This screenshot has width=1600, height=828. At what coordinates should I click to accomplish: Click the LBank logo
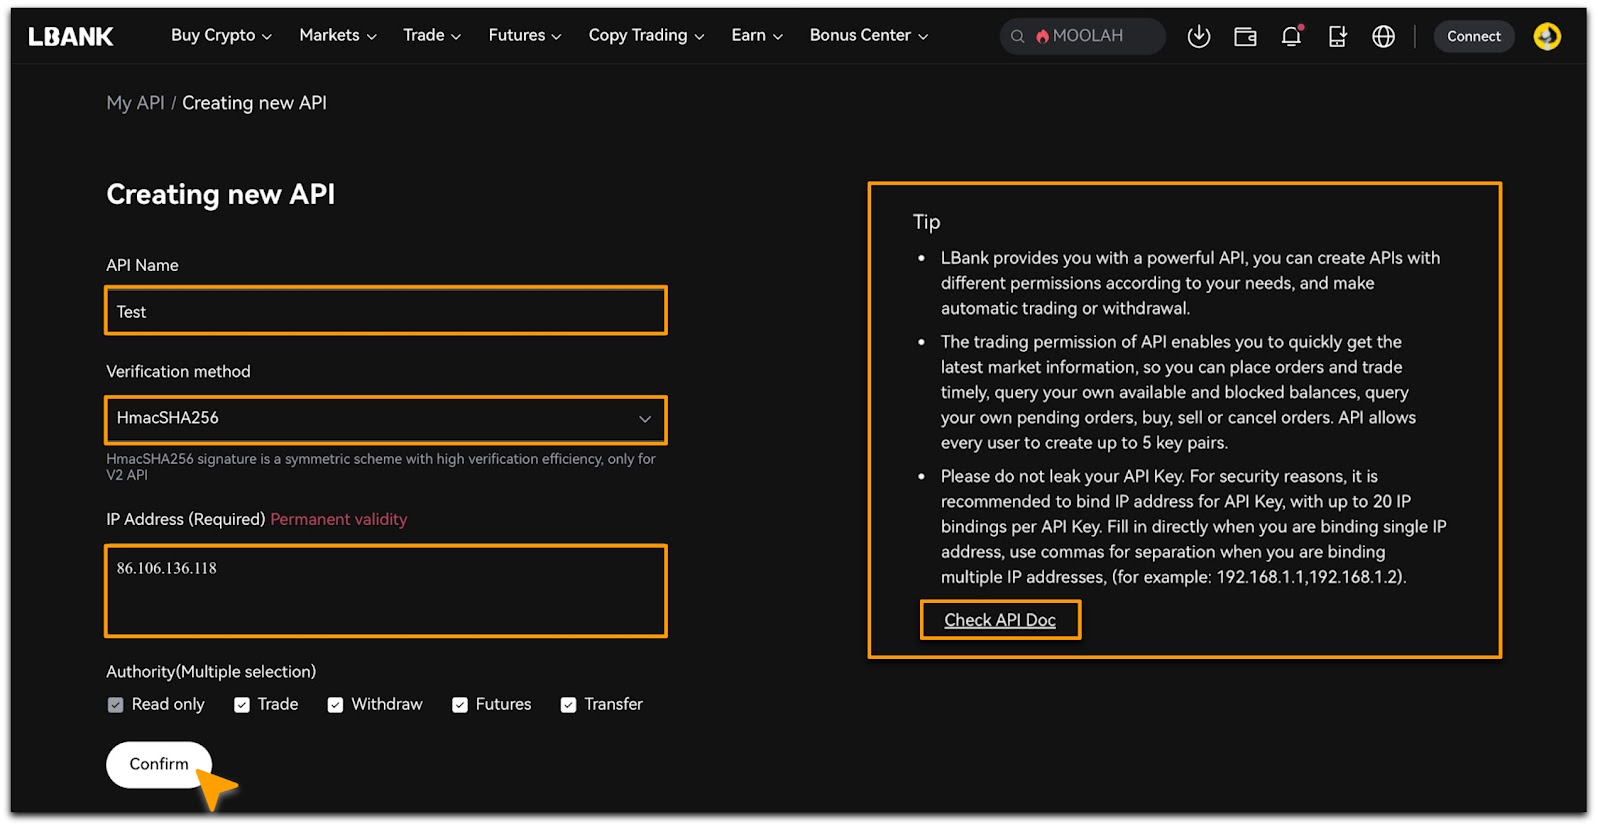[70, 37]
